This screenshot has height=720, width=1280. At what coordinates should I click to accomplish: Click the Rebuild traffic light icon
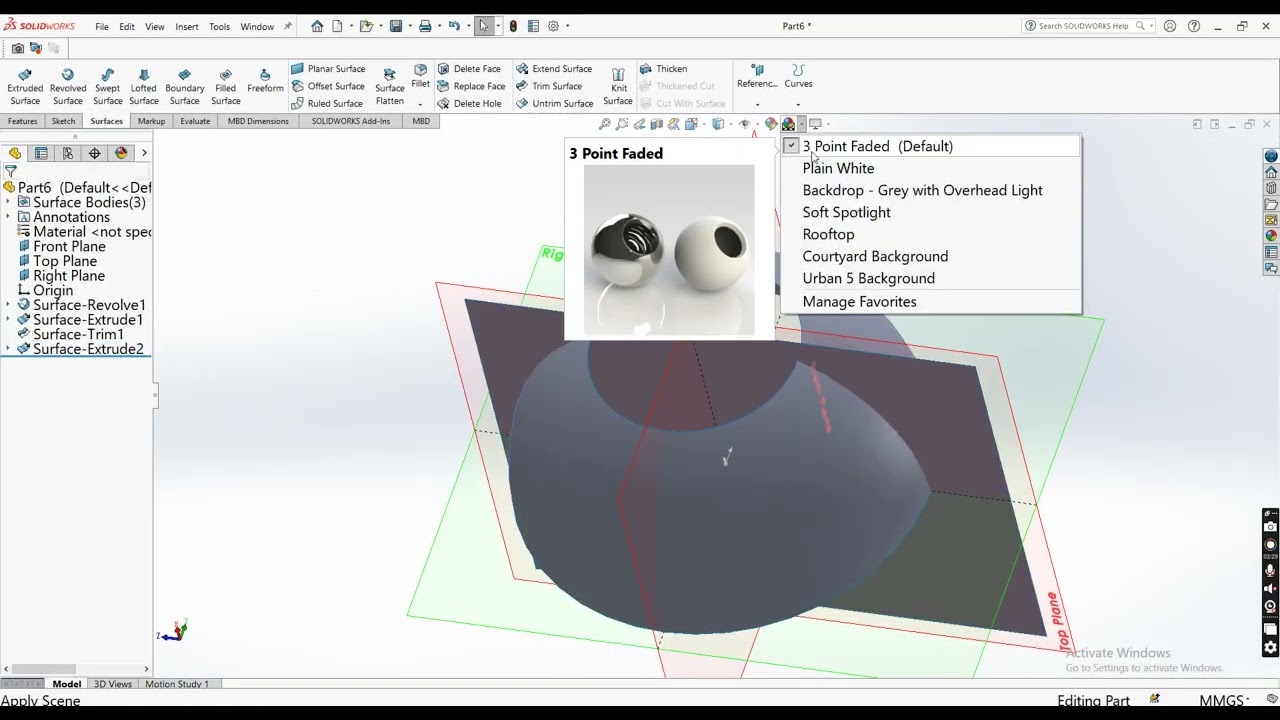(513, 26)
